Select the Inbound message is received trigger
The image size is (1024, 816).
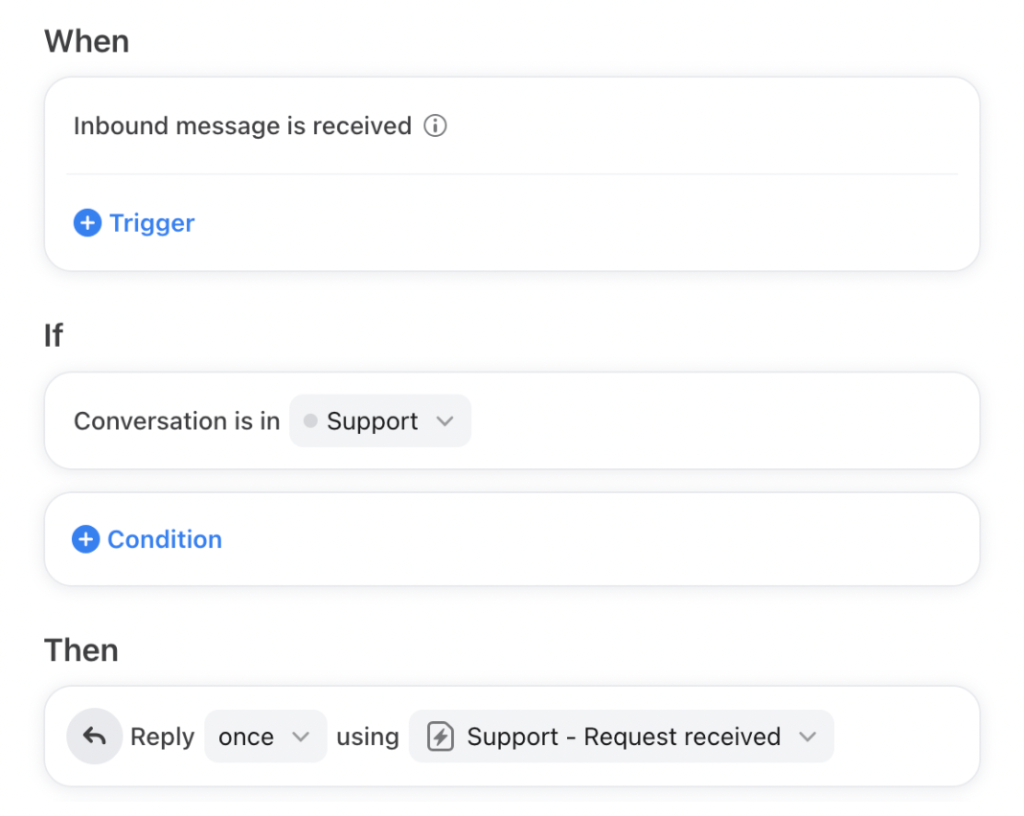[x=241, y=126]
